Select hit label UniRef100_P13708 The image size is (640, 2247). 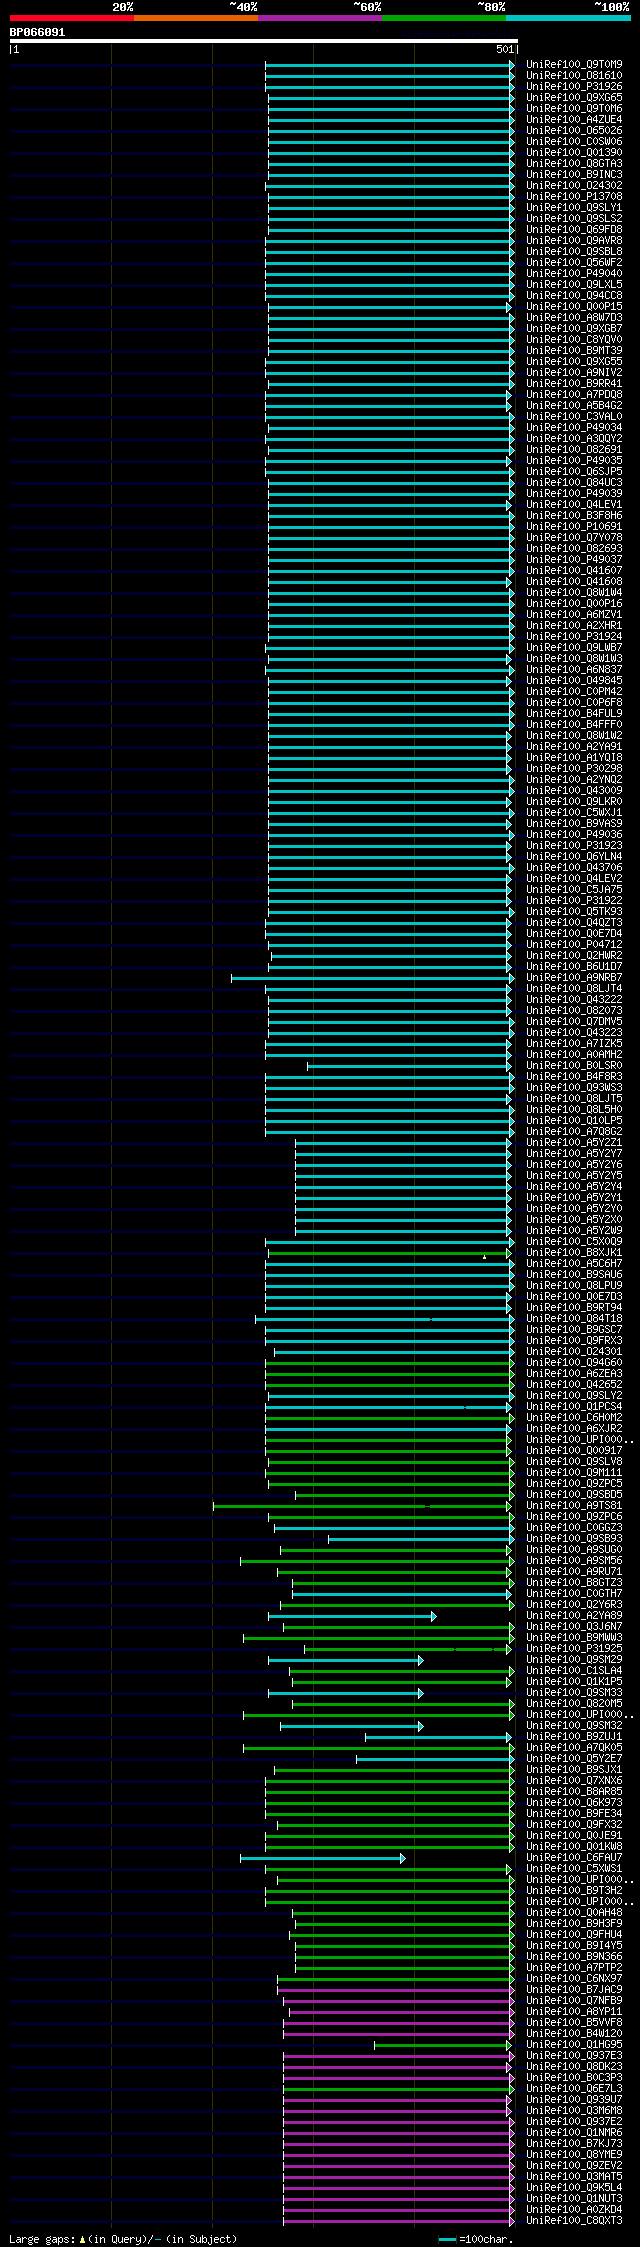574,196
